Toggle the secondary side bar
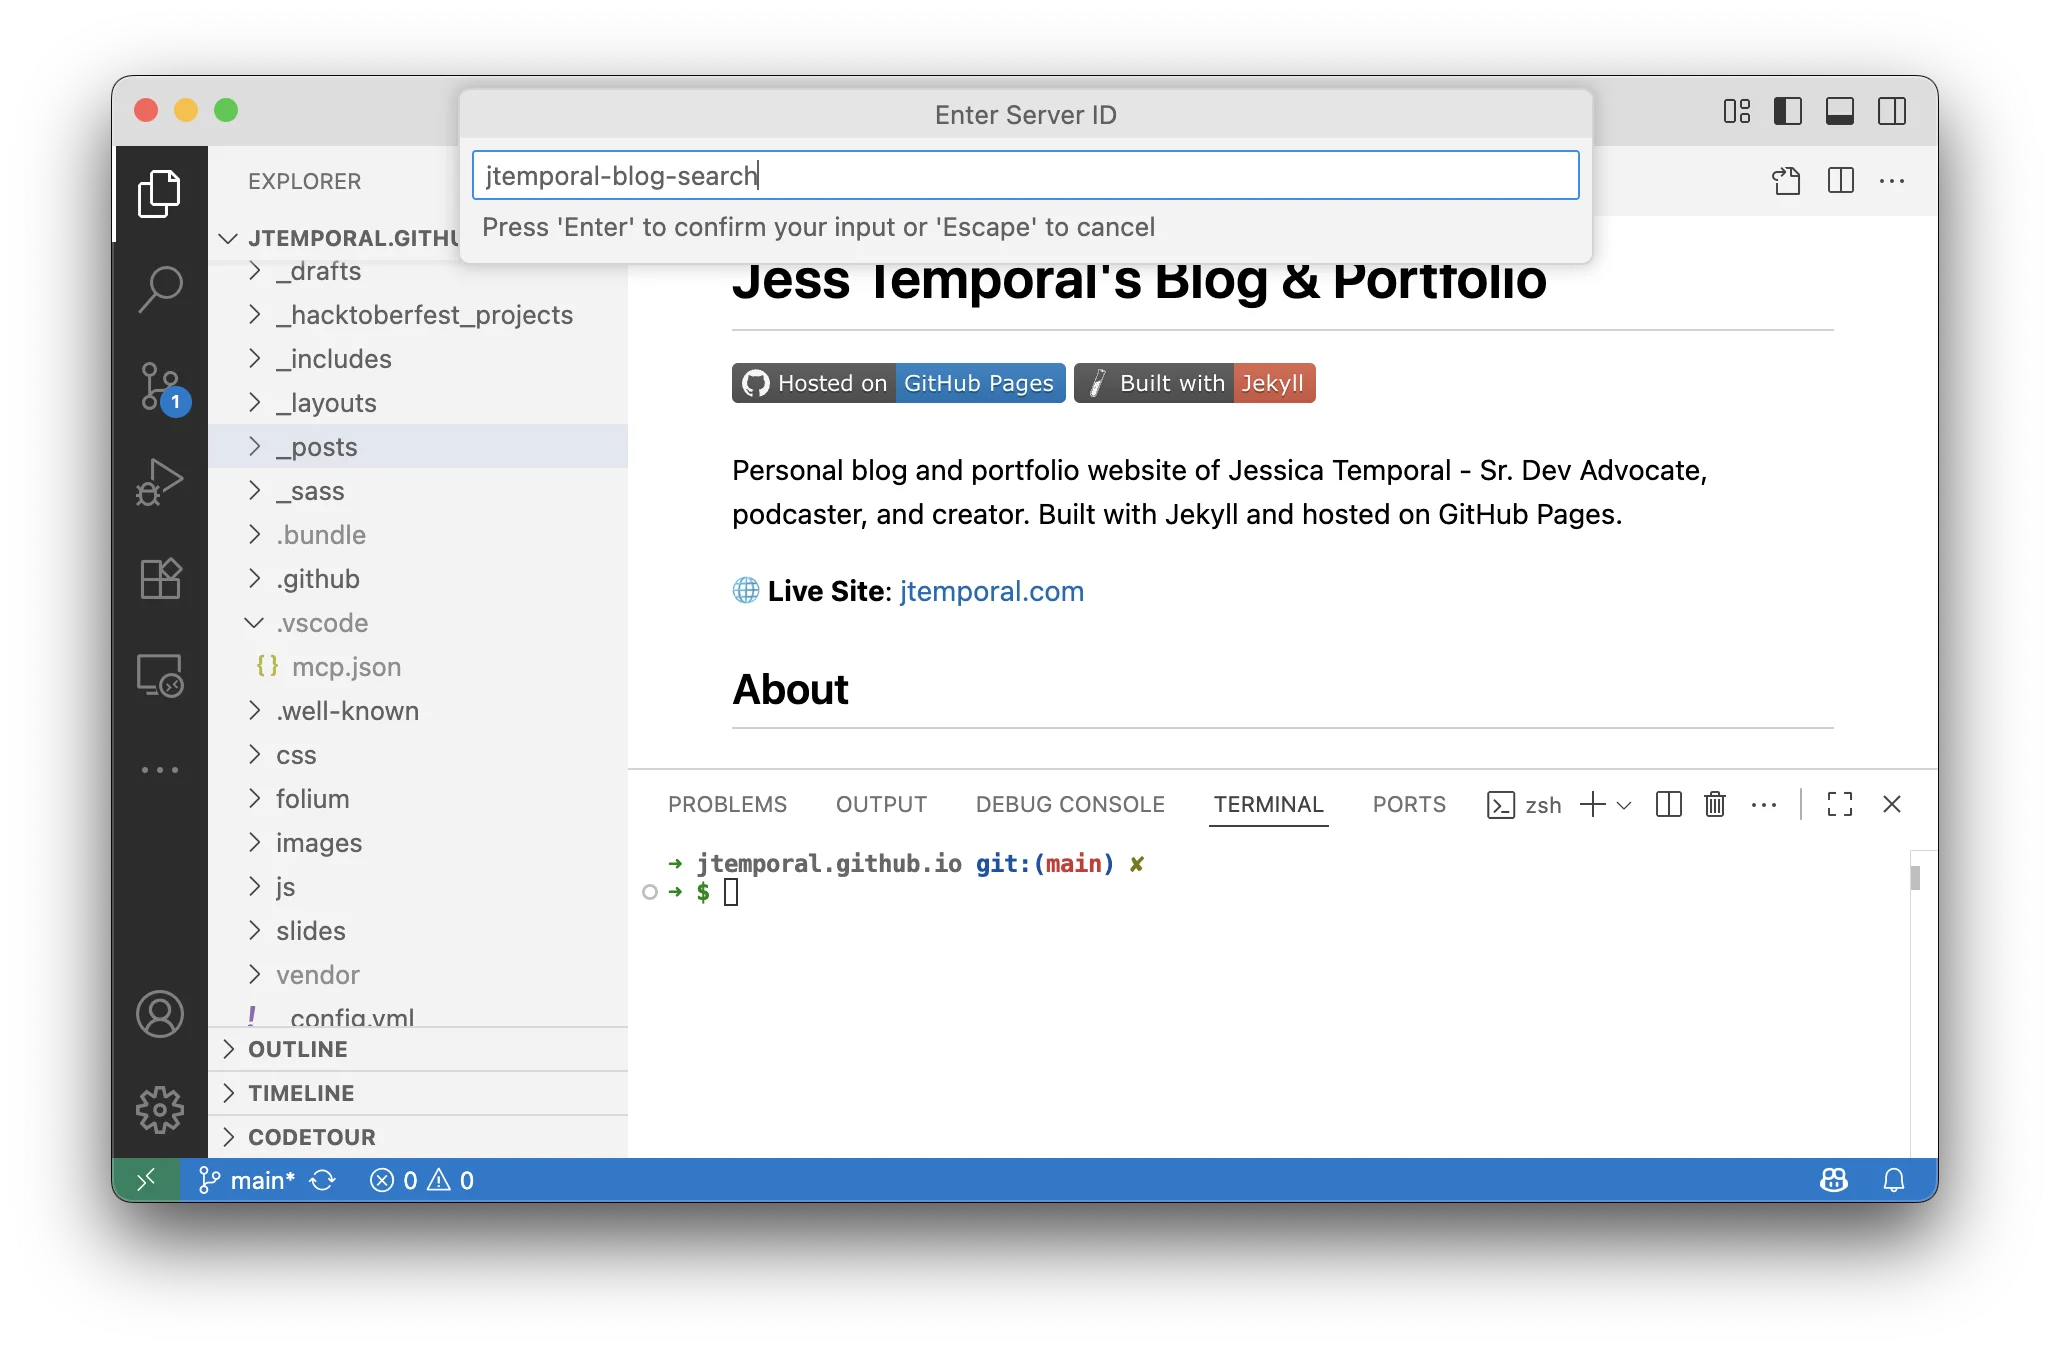 click(x=1891, y=111)
